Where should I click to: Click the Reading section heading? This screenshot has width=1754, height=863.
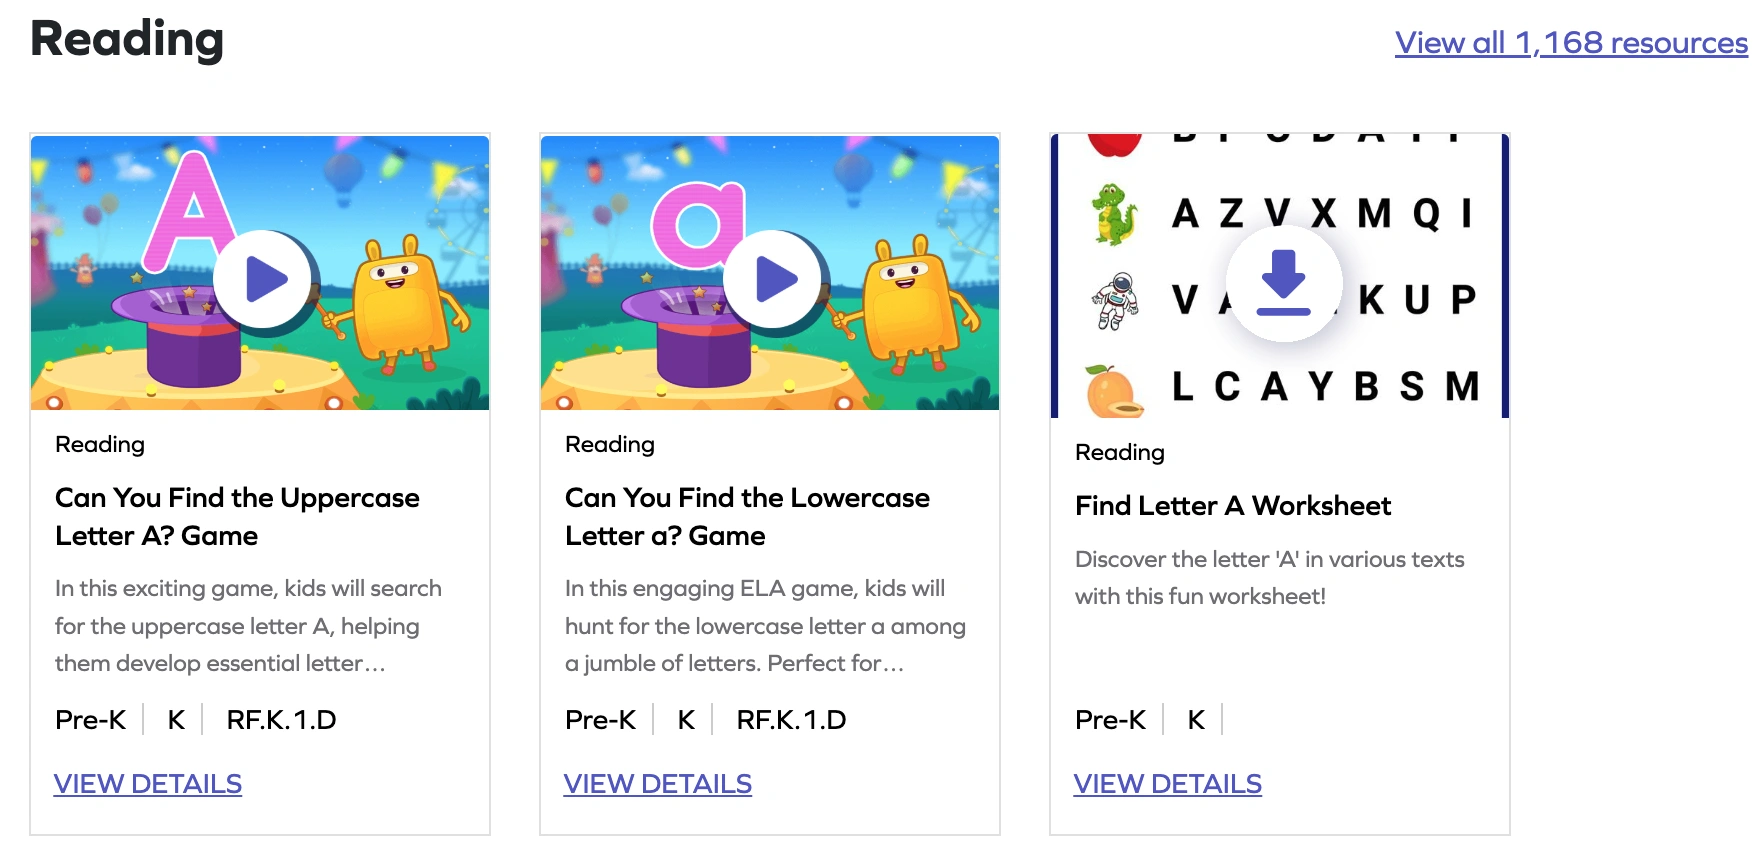126,41
